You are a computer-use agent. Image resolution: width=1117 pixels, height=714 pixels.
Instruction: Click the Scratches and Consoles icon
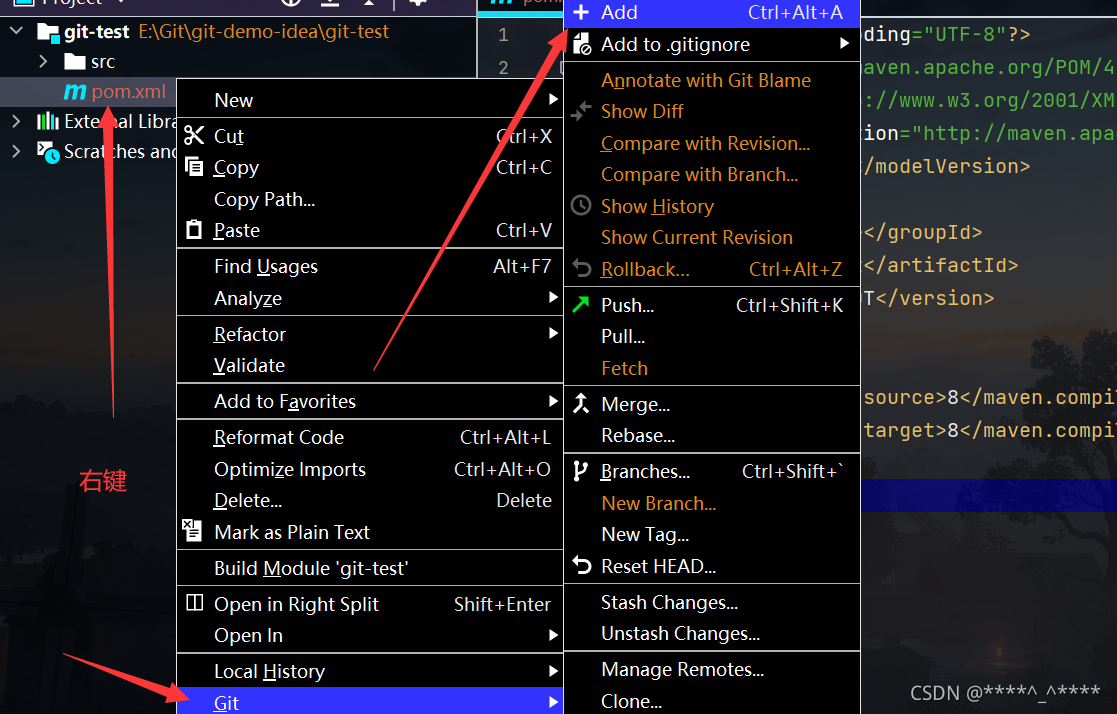click(48, 152)
